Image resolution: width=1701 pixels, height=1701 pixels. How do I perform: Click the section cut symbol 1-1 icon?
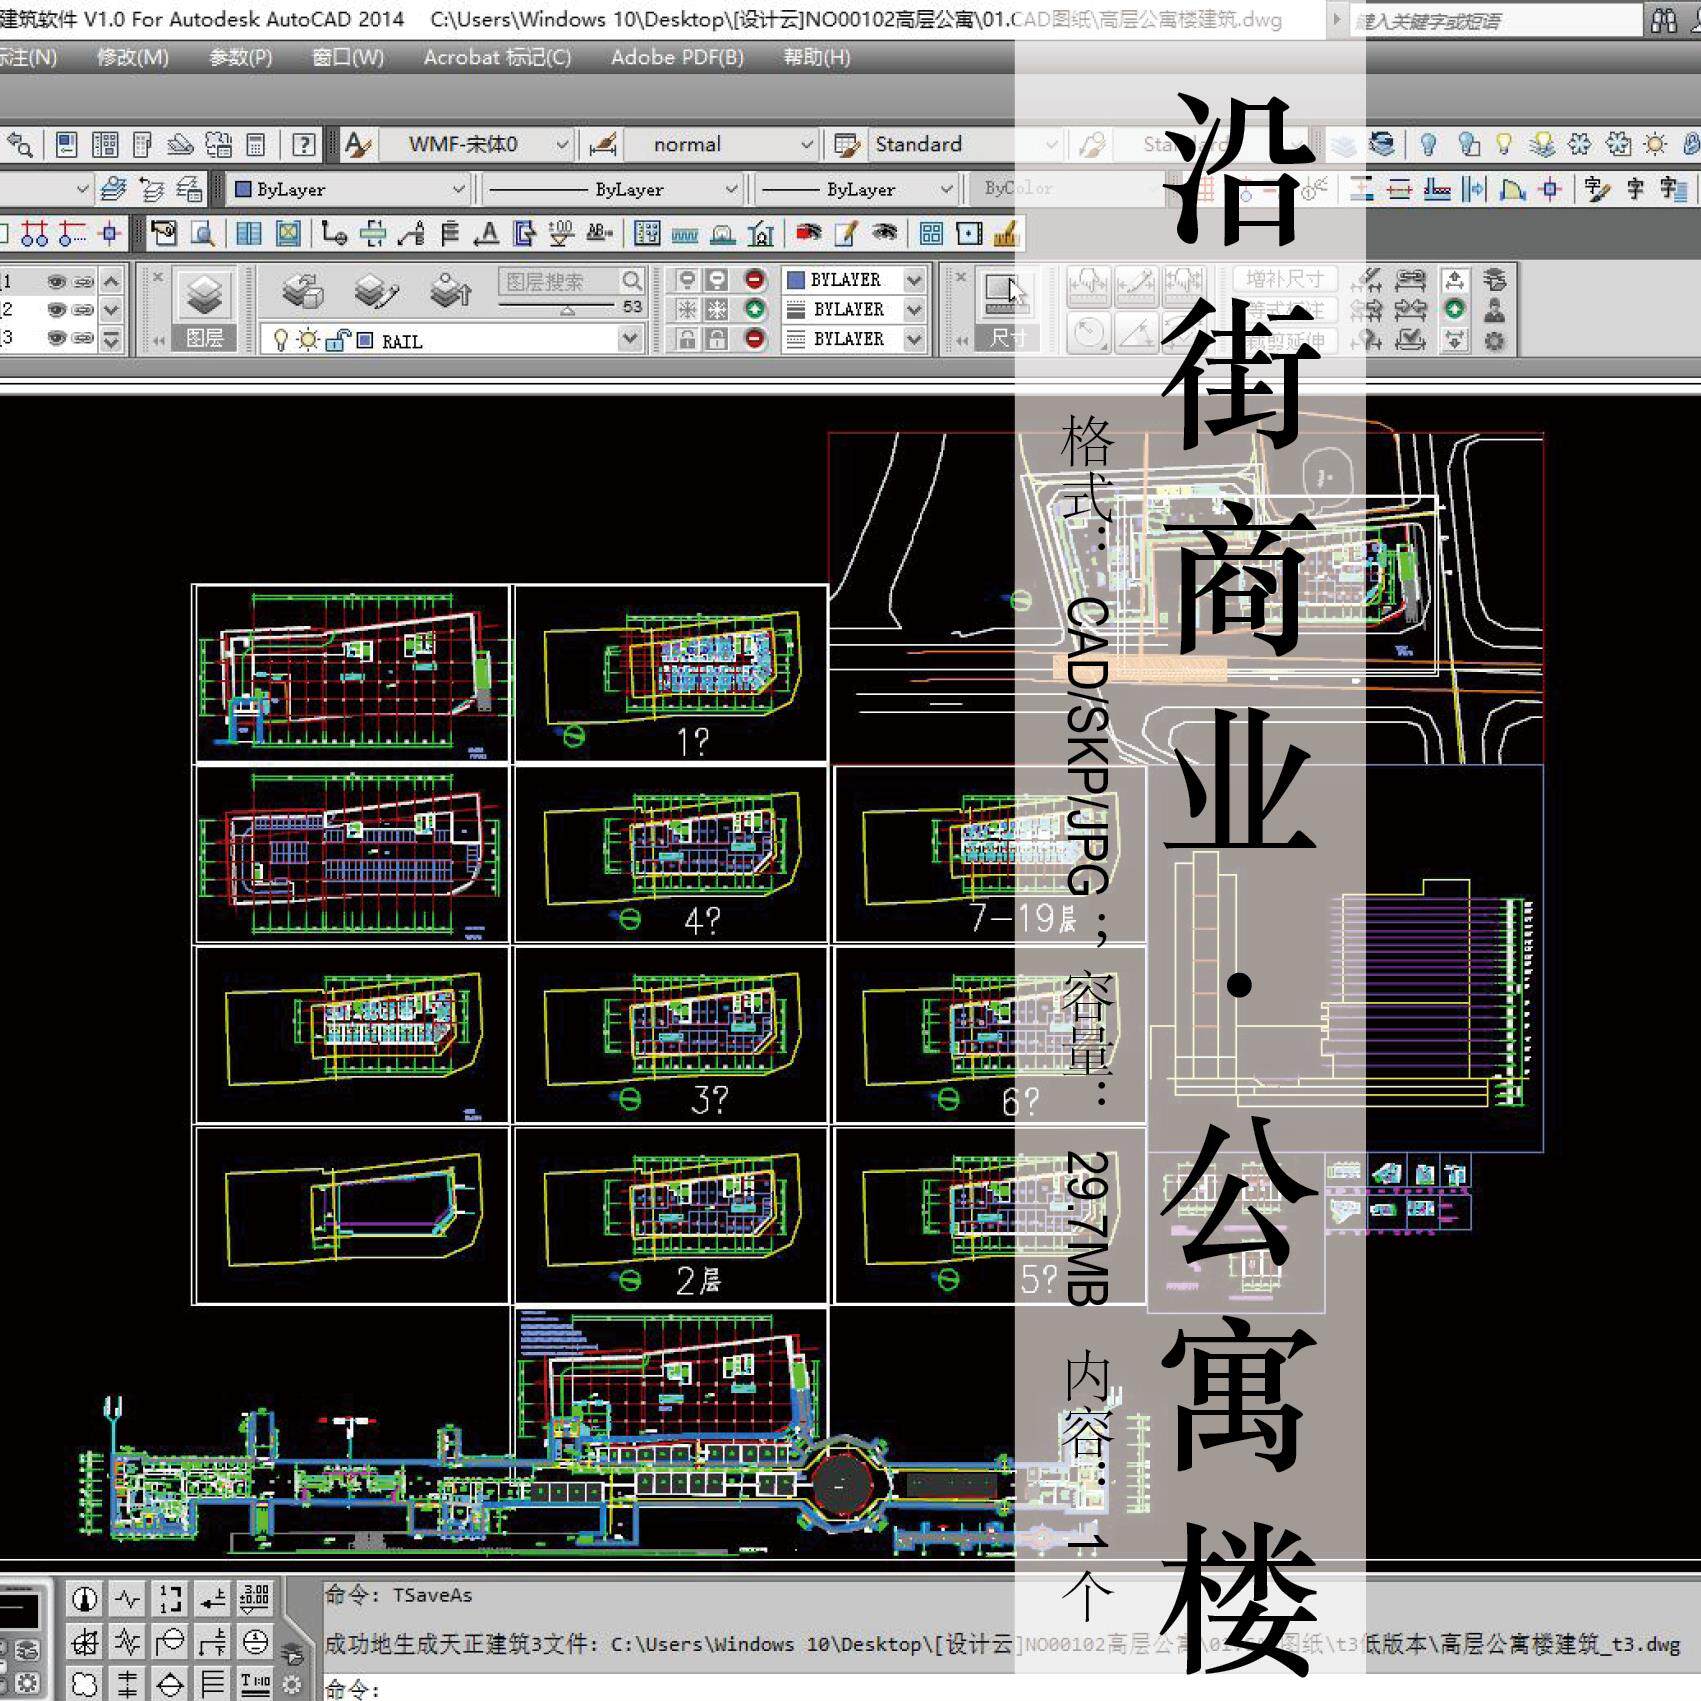(x=170, y=1599)
